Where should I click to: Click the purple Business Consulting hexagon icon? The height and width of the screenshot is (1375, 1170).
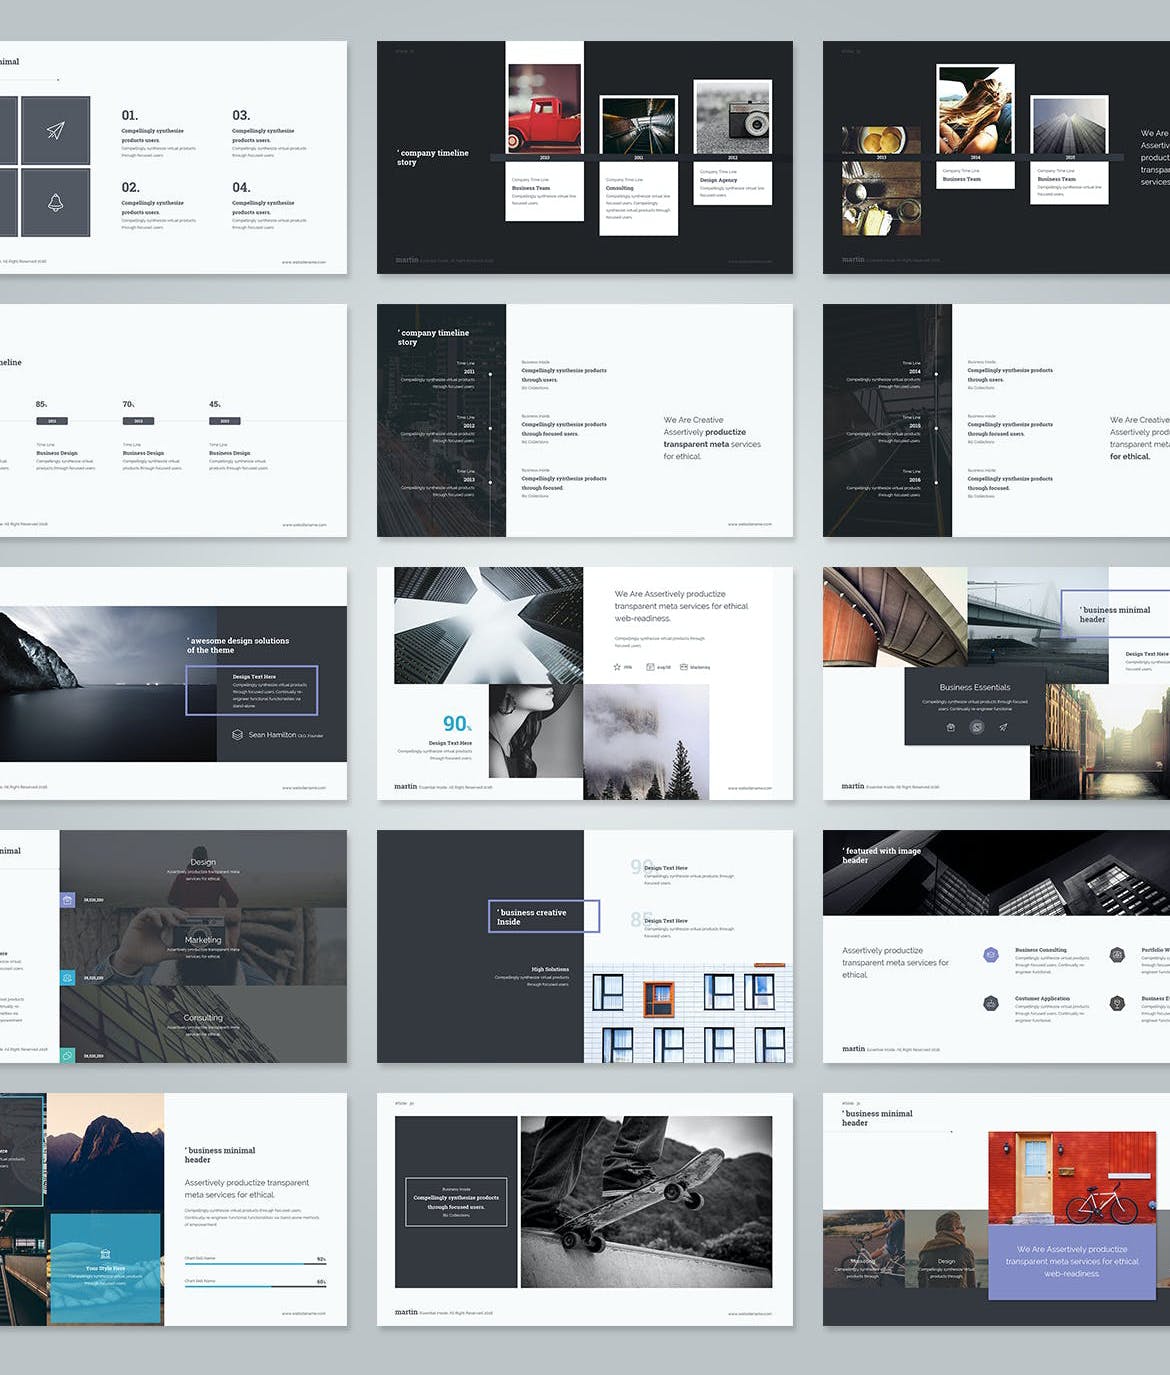[x=990, y=955]
